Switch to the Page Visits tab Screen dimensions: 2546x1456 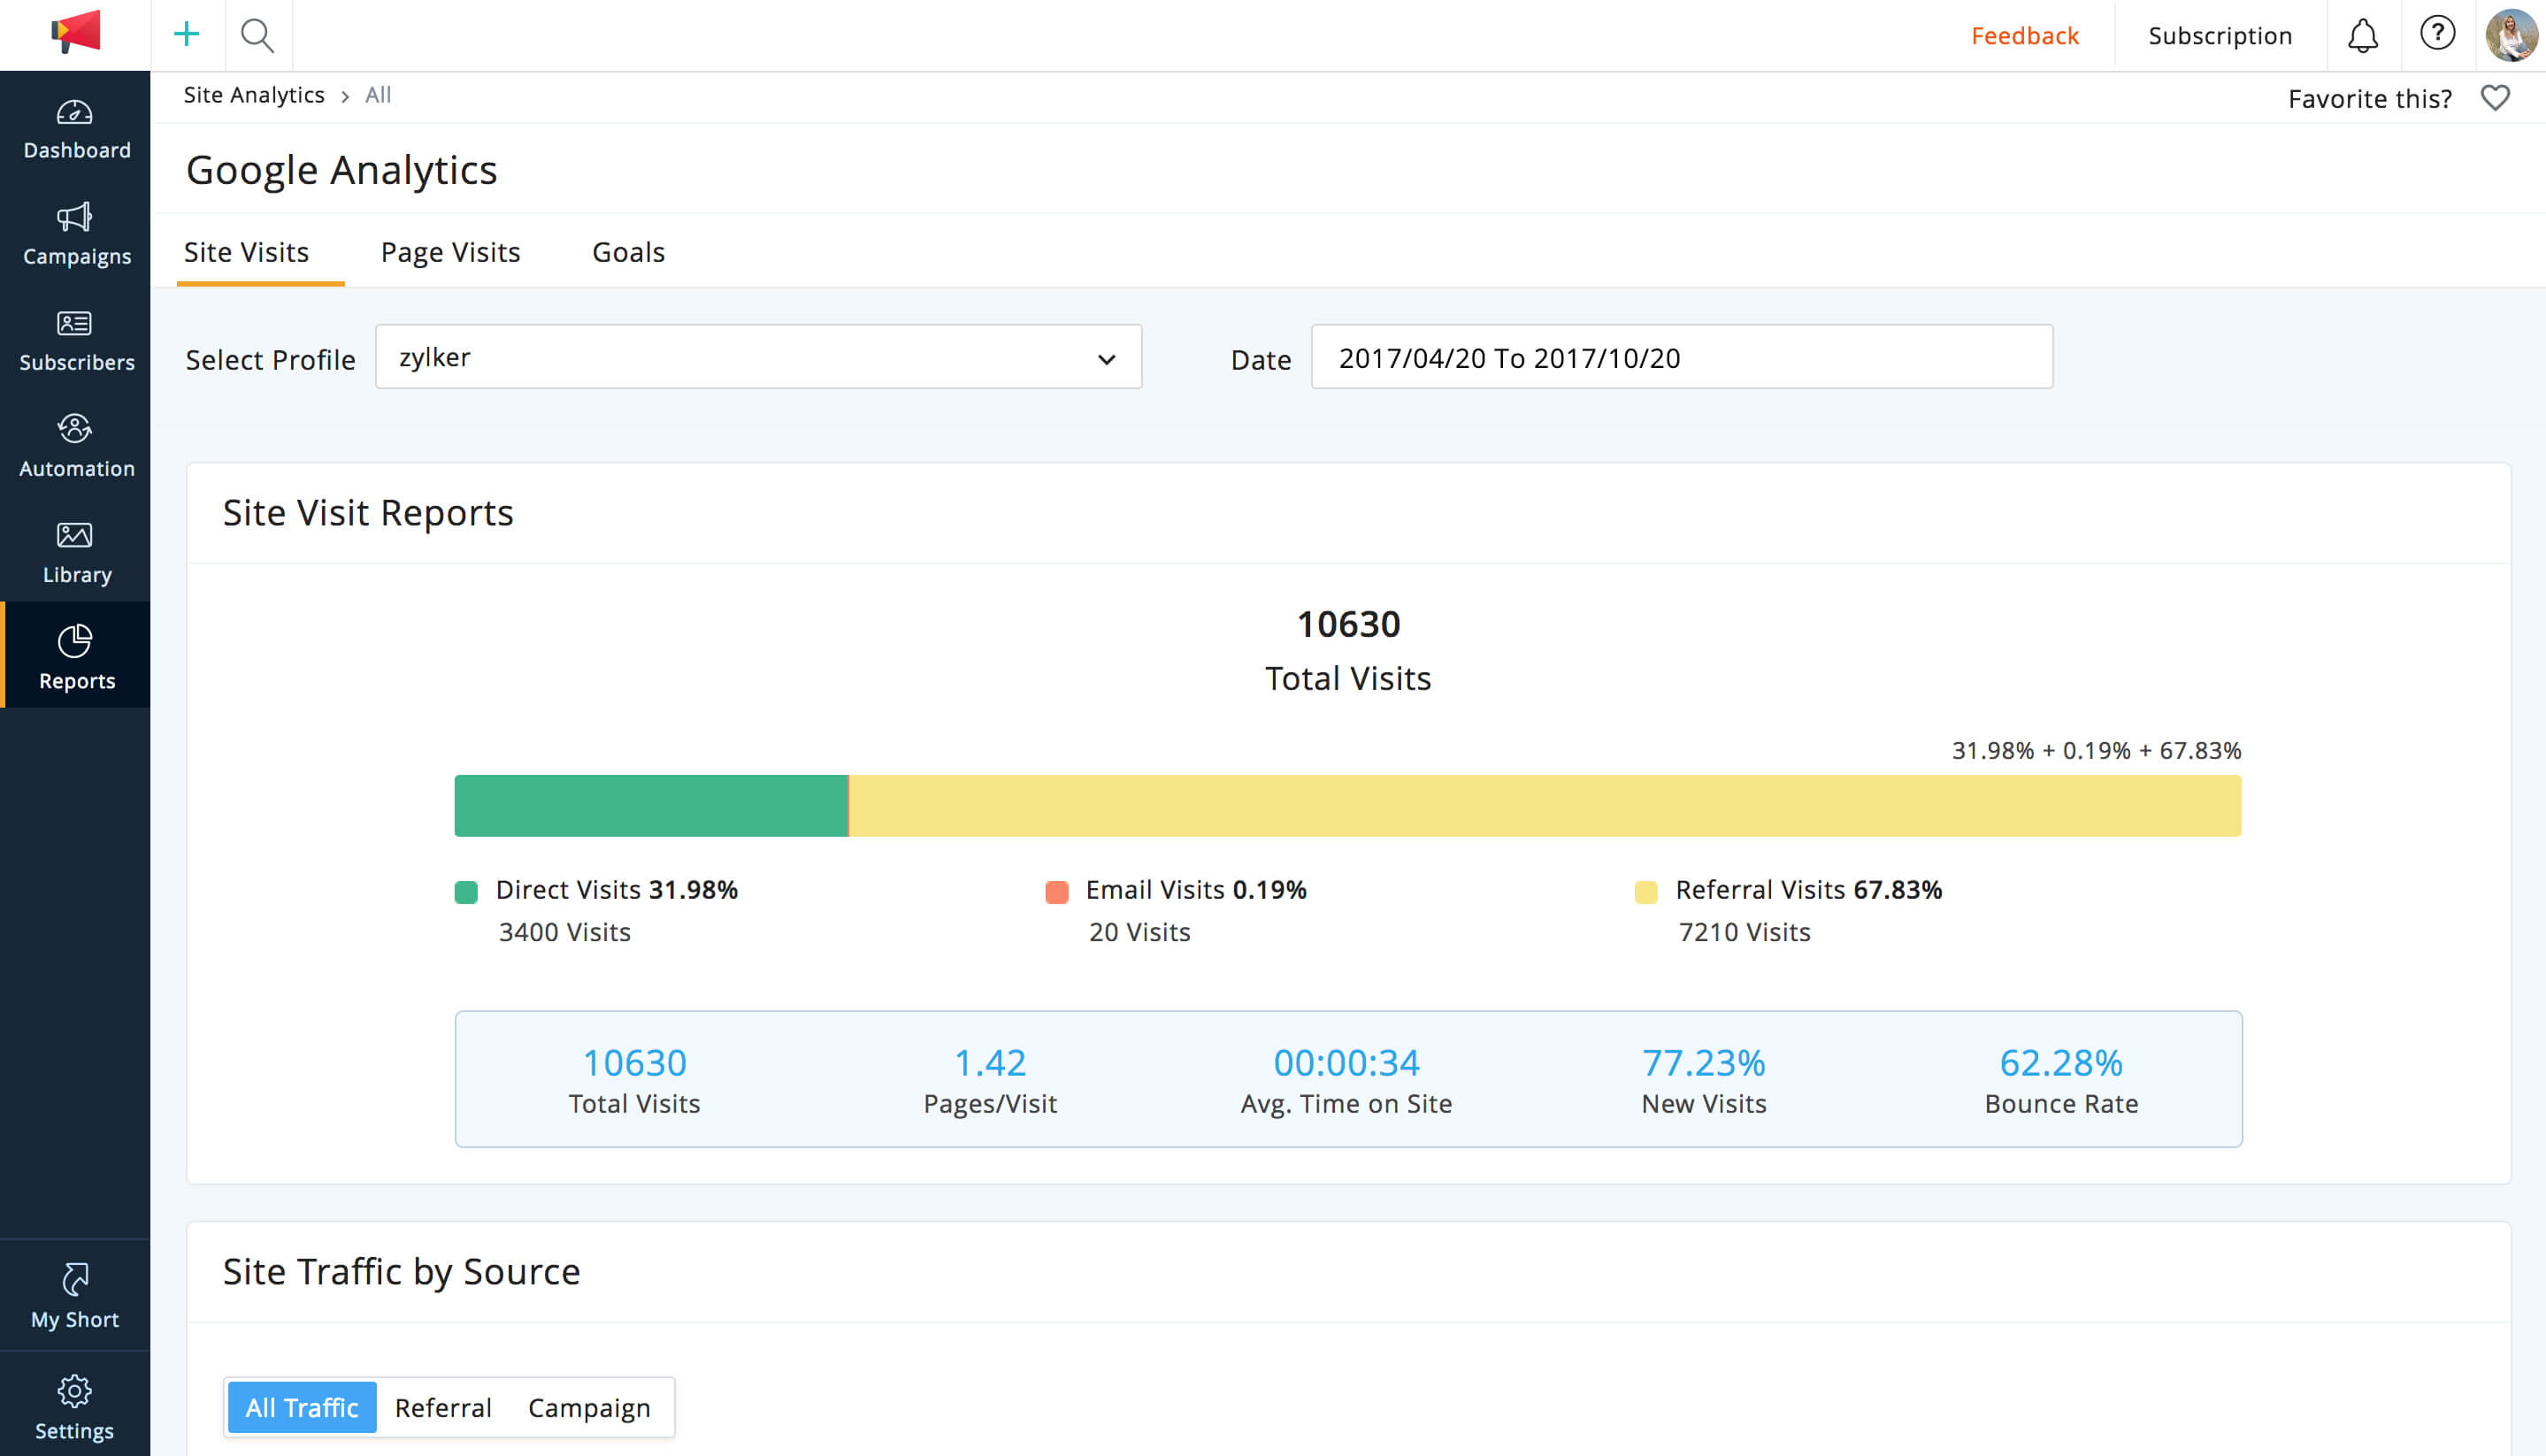(450, 252)
